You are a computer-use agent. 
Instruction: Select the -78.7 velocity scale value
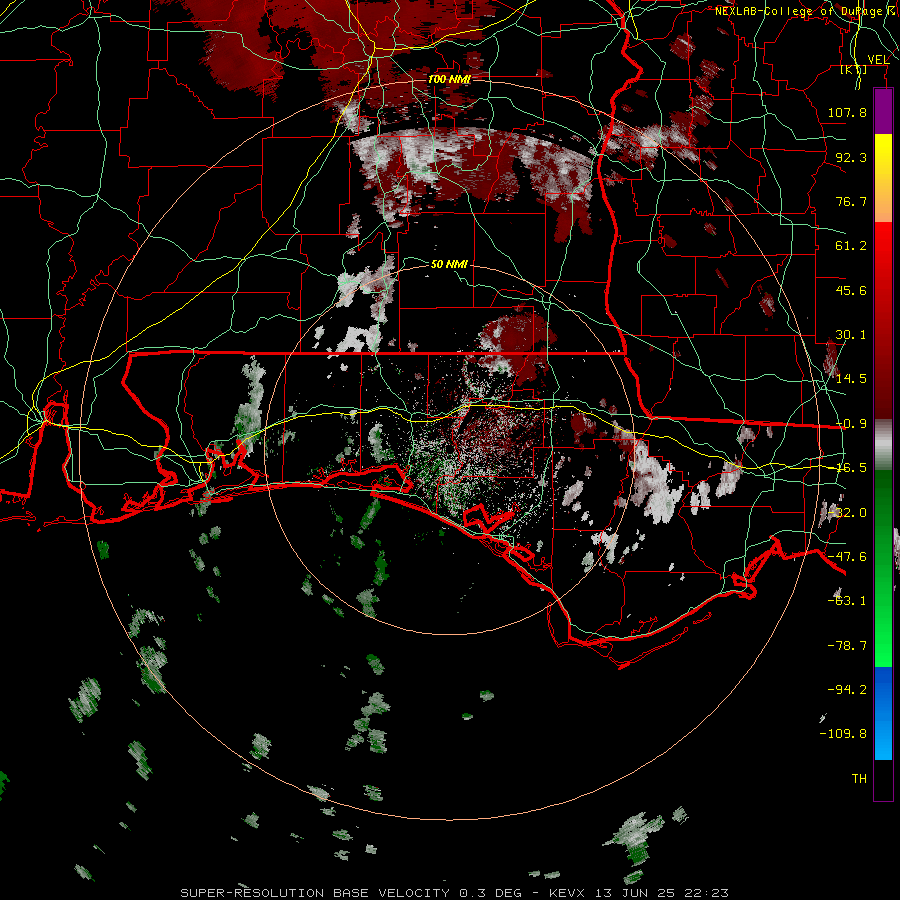pos(847,645)
